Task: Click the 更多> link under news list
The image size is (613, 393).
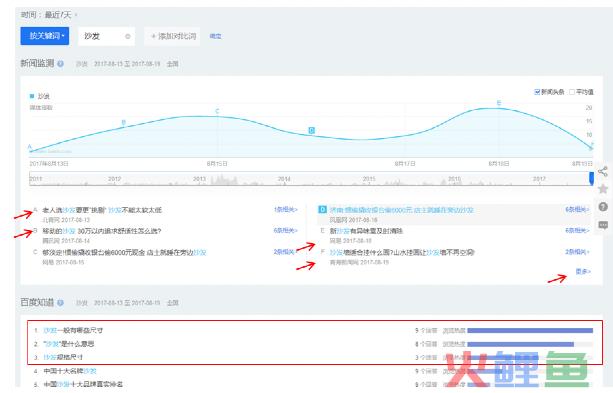Action: [583, 271]
